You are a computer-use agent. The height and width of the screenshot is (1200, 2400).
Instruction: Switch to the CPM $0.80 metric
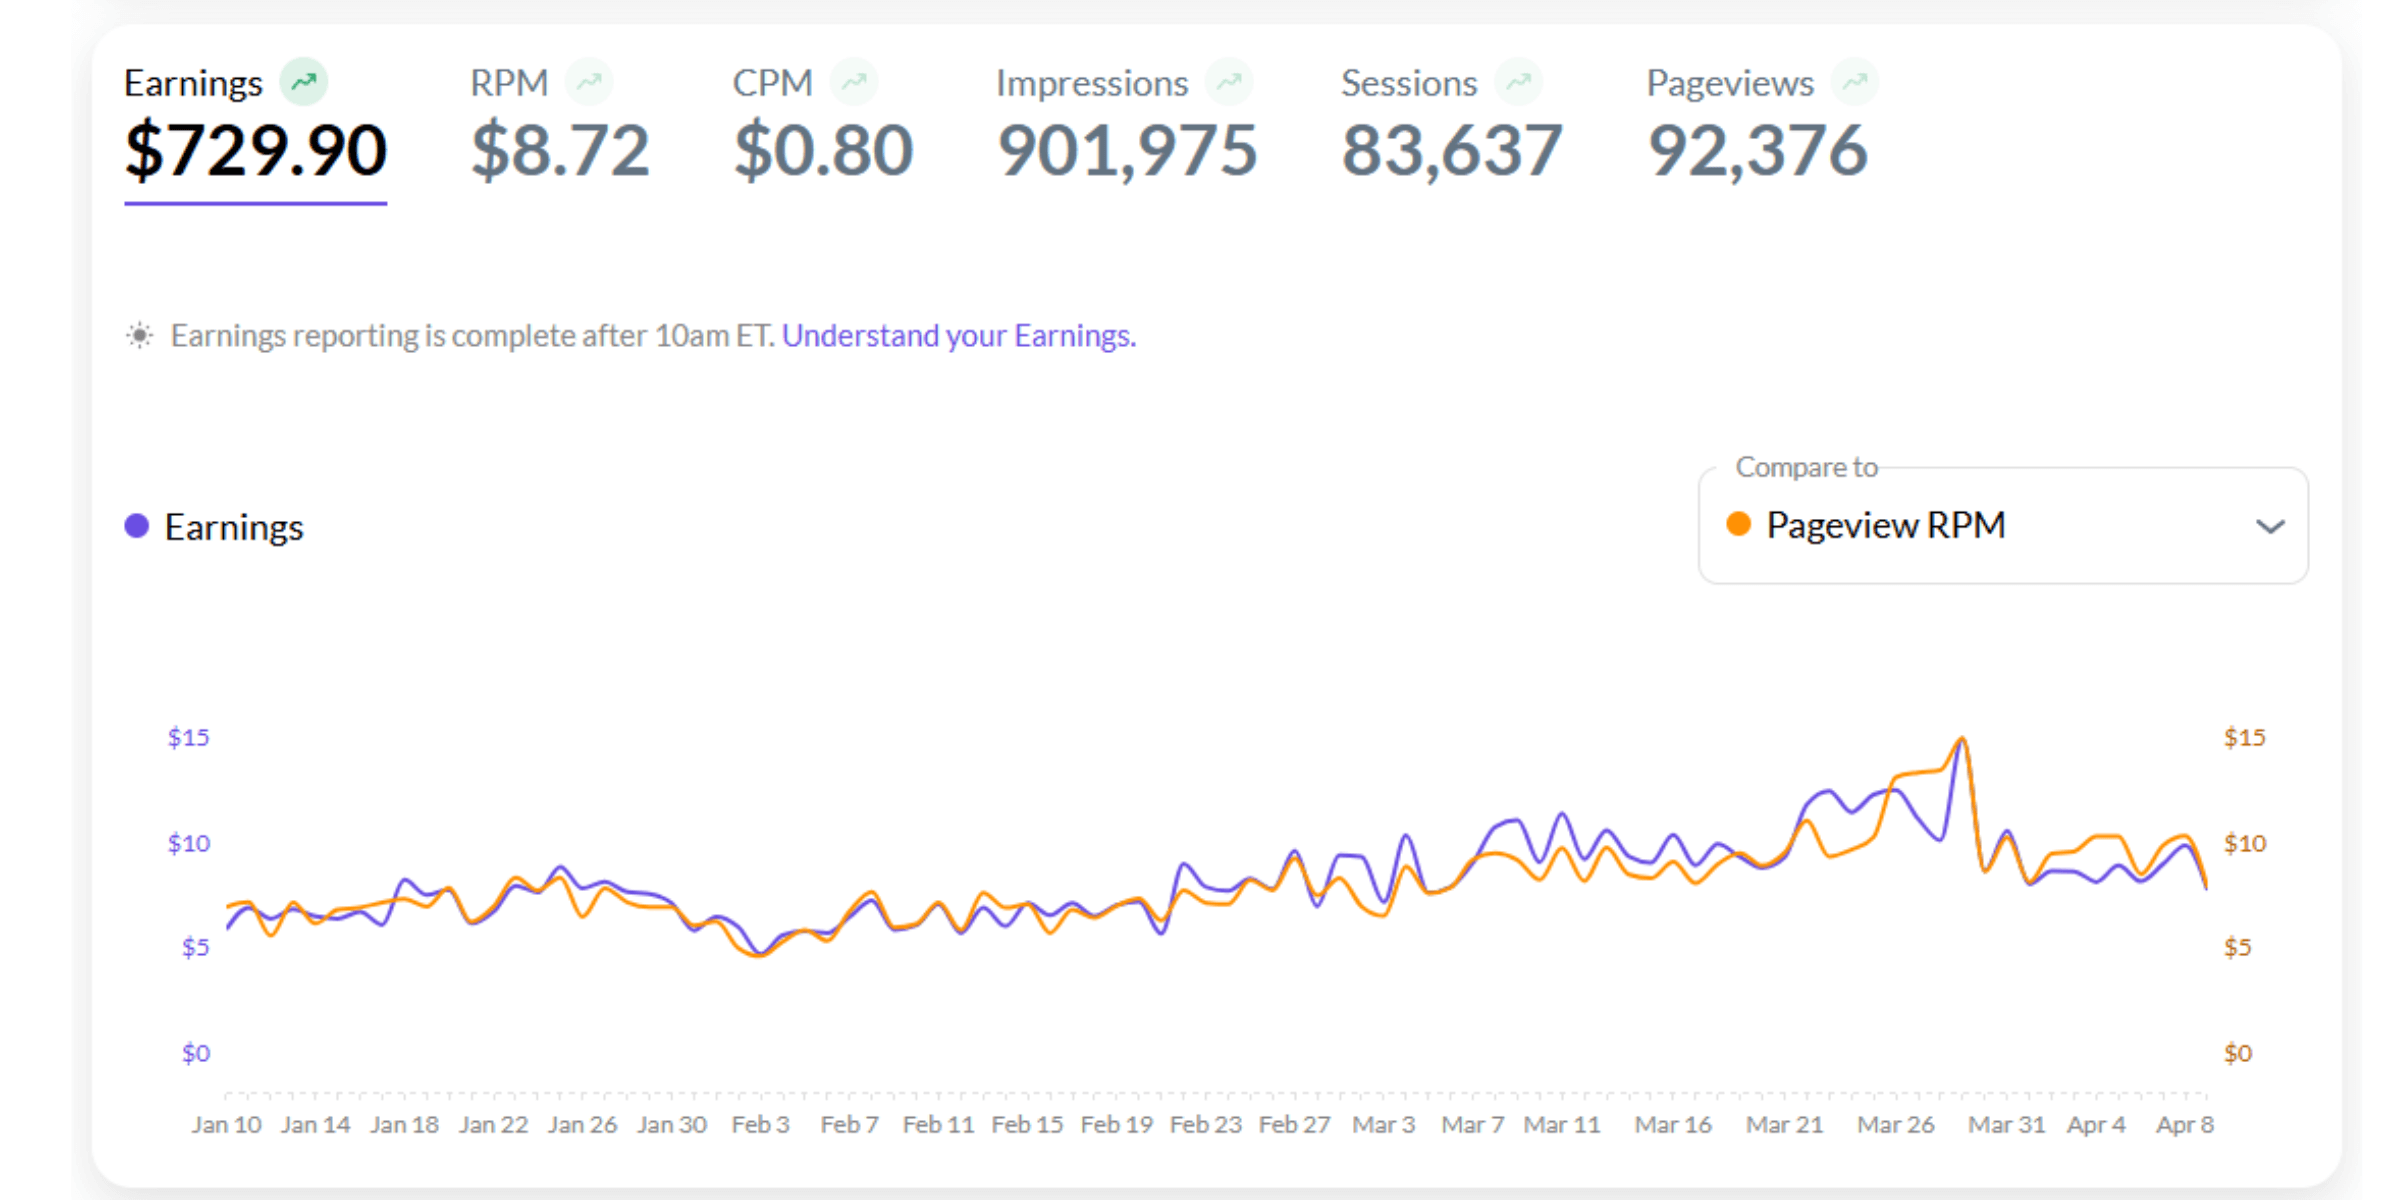click(822, 150)
